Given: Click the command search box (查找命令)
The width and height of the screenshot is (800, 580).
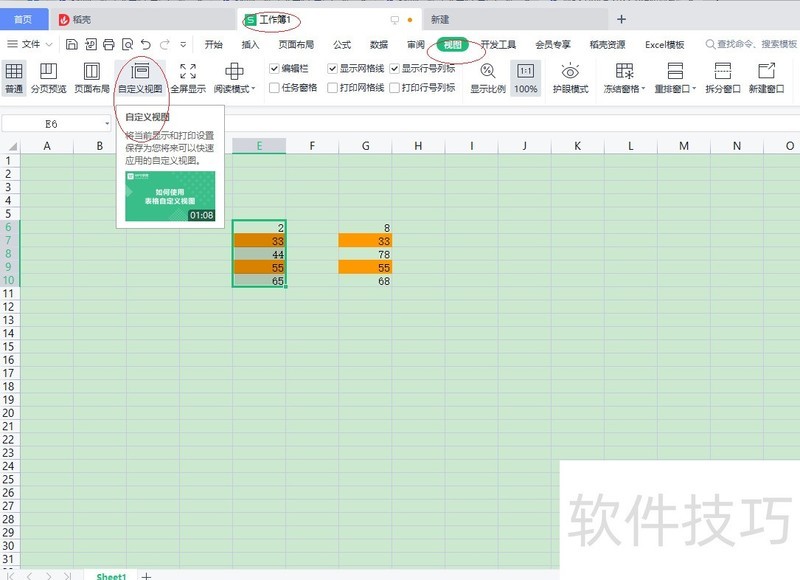Looking at the screenshot, I should pyautogui.click(x=750, y=44).
